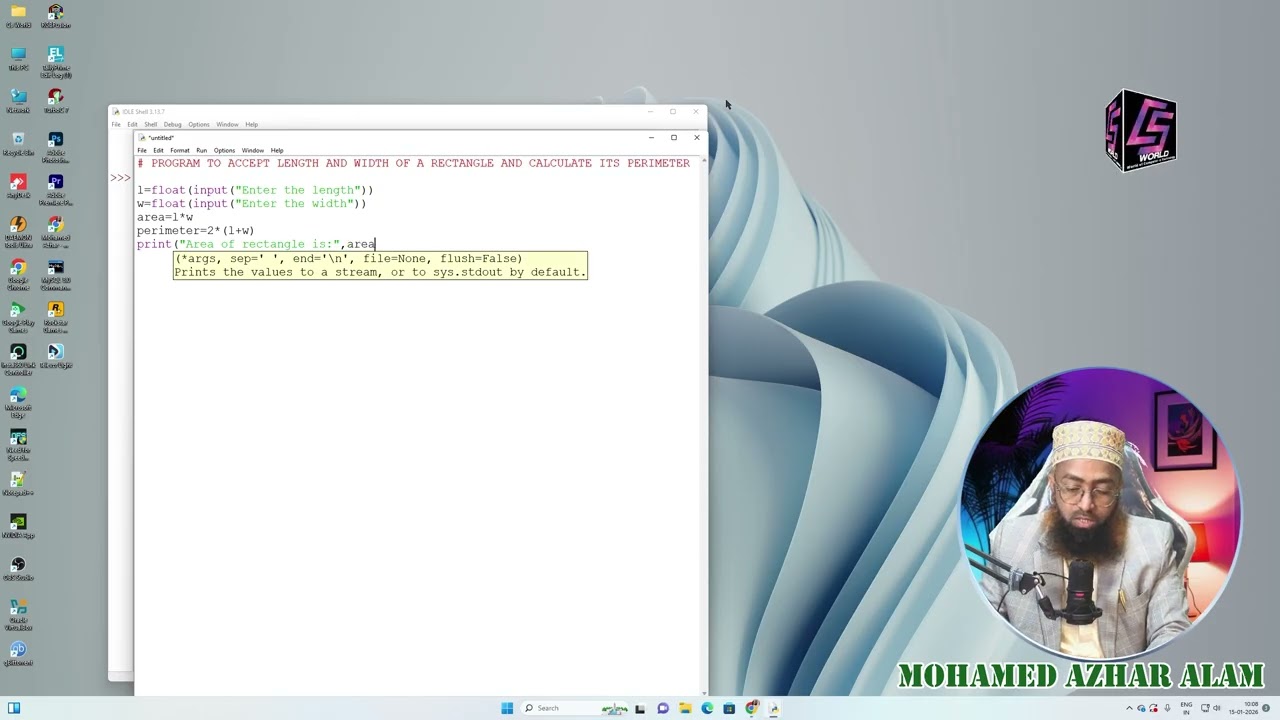This screenshot has height=720, width=1280.
Task: Click the perimeter=2*(l+w) code line
Action: tap(196, 230)
